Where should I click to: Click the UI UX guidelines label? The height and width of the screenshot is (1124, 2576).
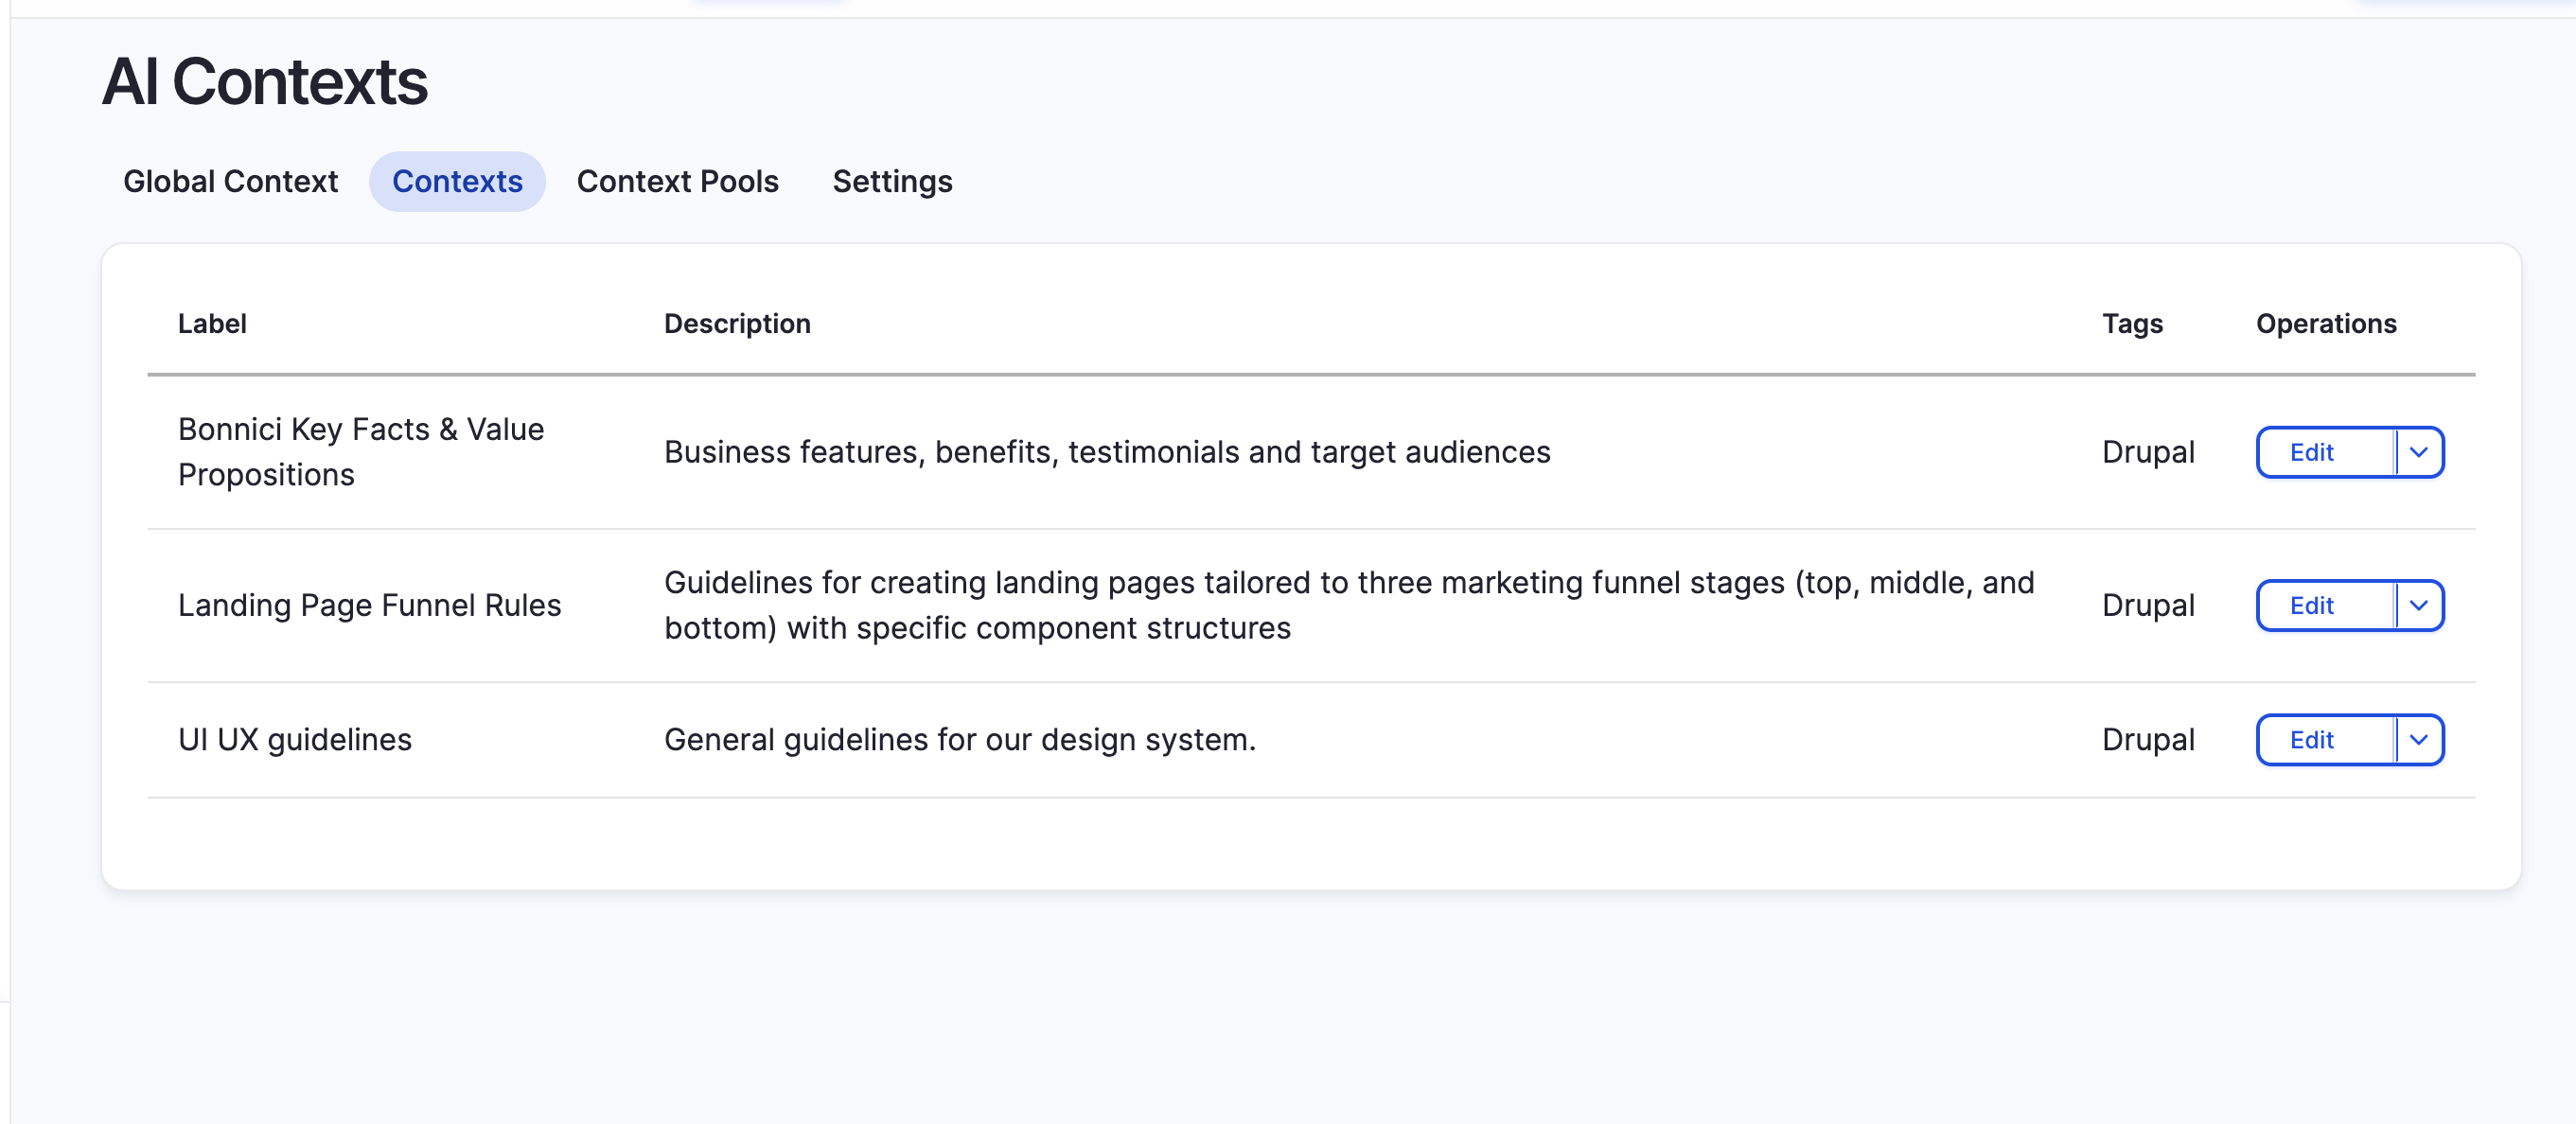coord(294,740)
